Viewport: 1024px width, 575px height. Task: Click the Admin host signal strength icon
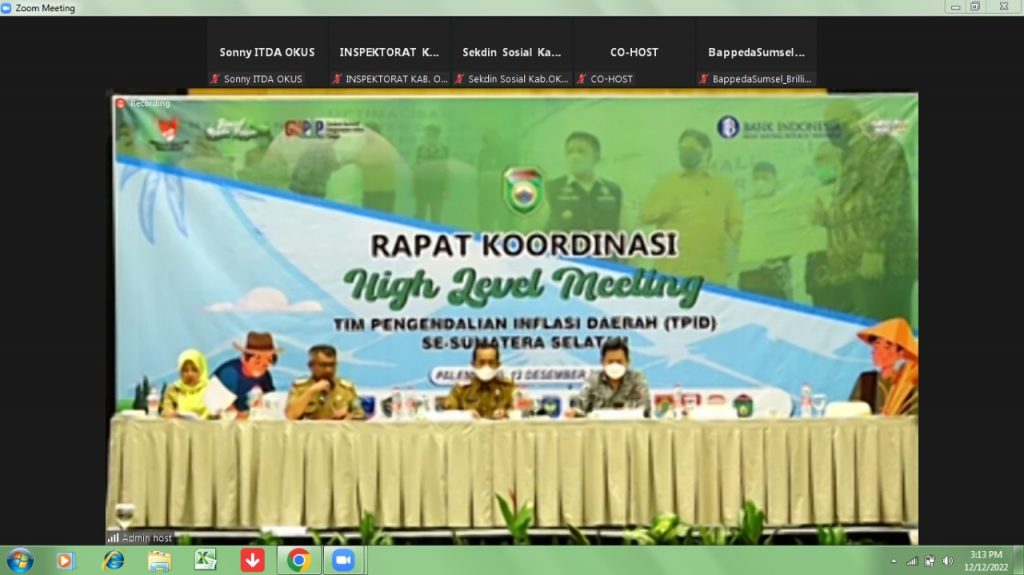click(x=113, y=538)
